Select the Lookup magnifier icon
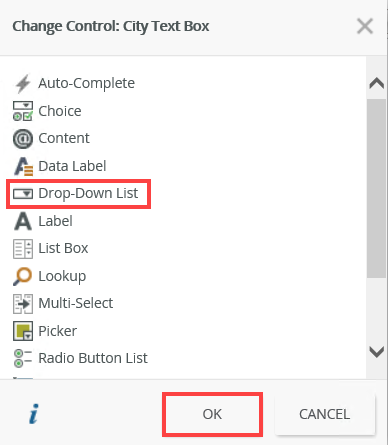Image resolution: width=388 pixels, height=445 pixels. (23, 276)
